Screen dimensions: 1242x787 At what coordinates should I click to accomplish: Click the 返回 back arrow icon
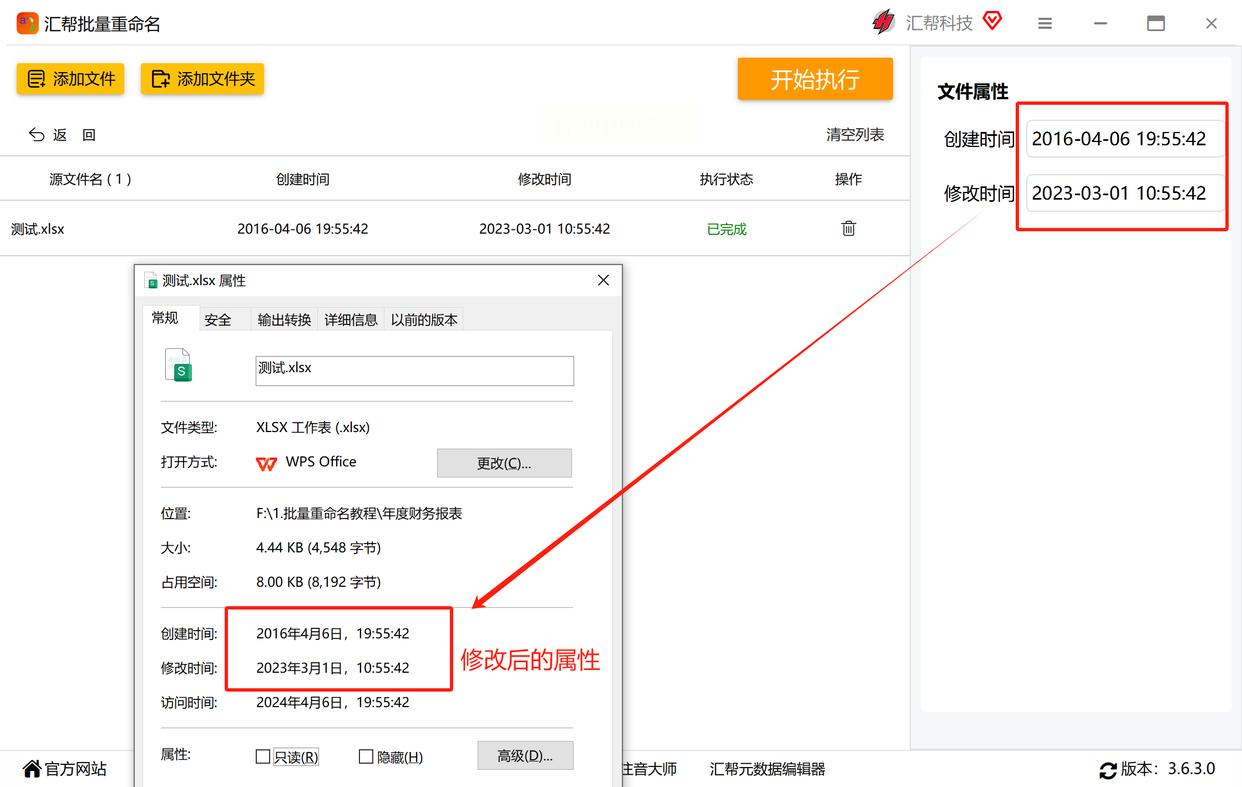coord(37,134)
